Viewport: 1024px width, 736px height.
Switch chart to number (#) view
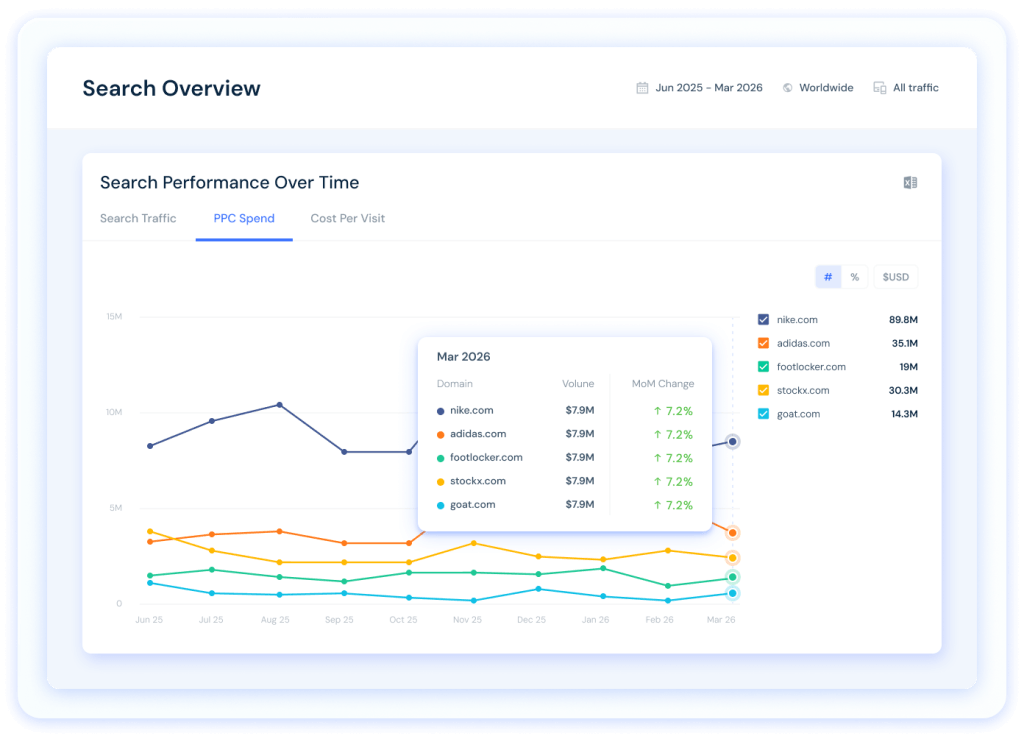click(x=828, y=277)
